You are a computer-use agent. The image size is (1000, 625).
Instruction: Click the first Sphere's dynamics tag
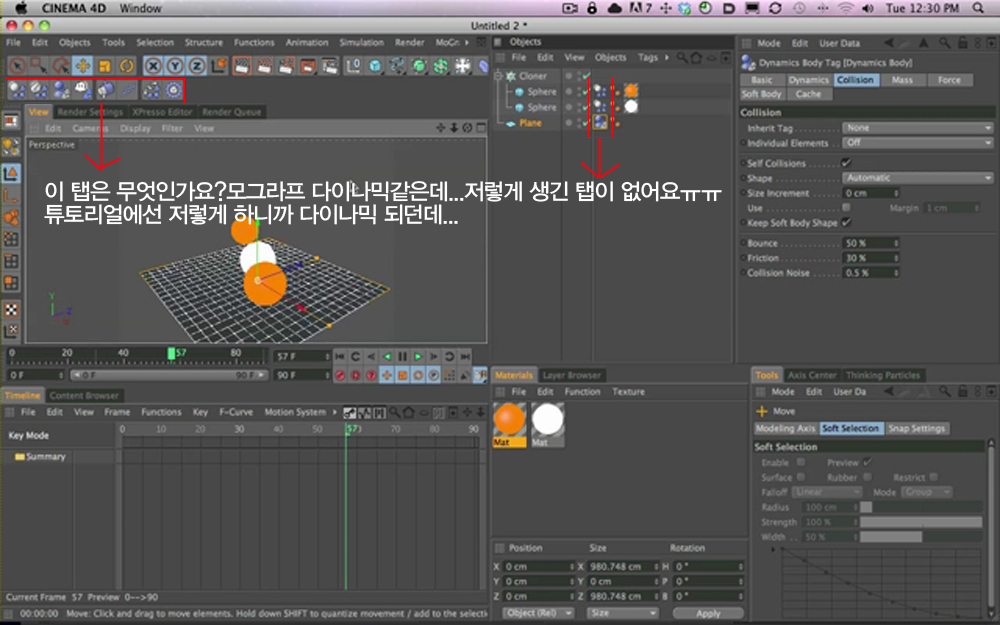600,91
